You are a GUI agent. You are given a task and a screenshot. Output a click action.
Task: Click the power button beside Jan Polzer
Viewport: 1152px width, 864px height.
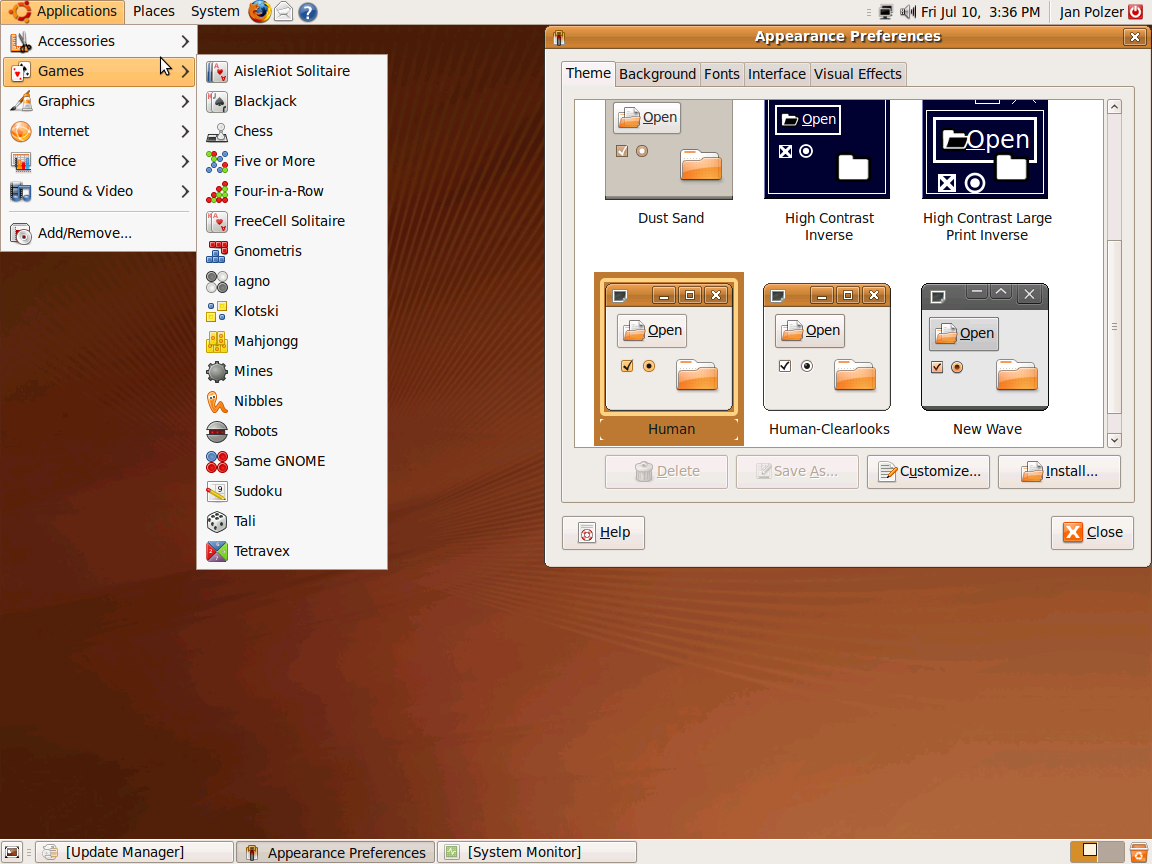(1136, 12)
